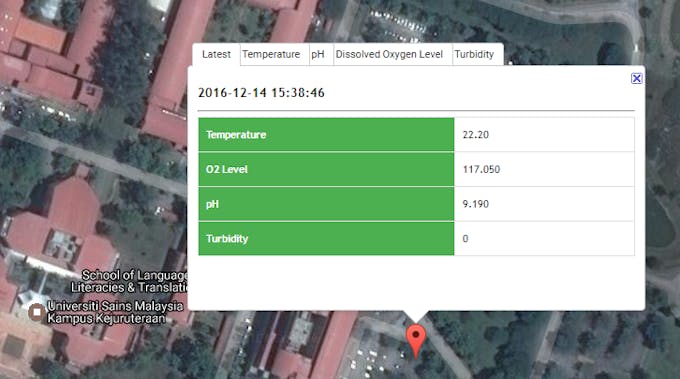680x379 pixels.
Task: Click the Kampus Kejuruteraan map label
Action: [x=106, y=318]
